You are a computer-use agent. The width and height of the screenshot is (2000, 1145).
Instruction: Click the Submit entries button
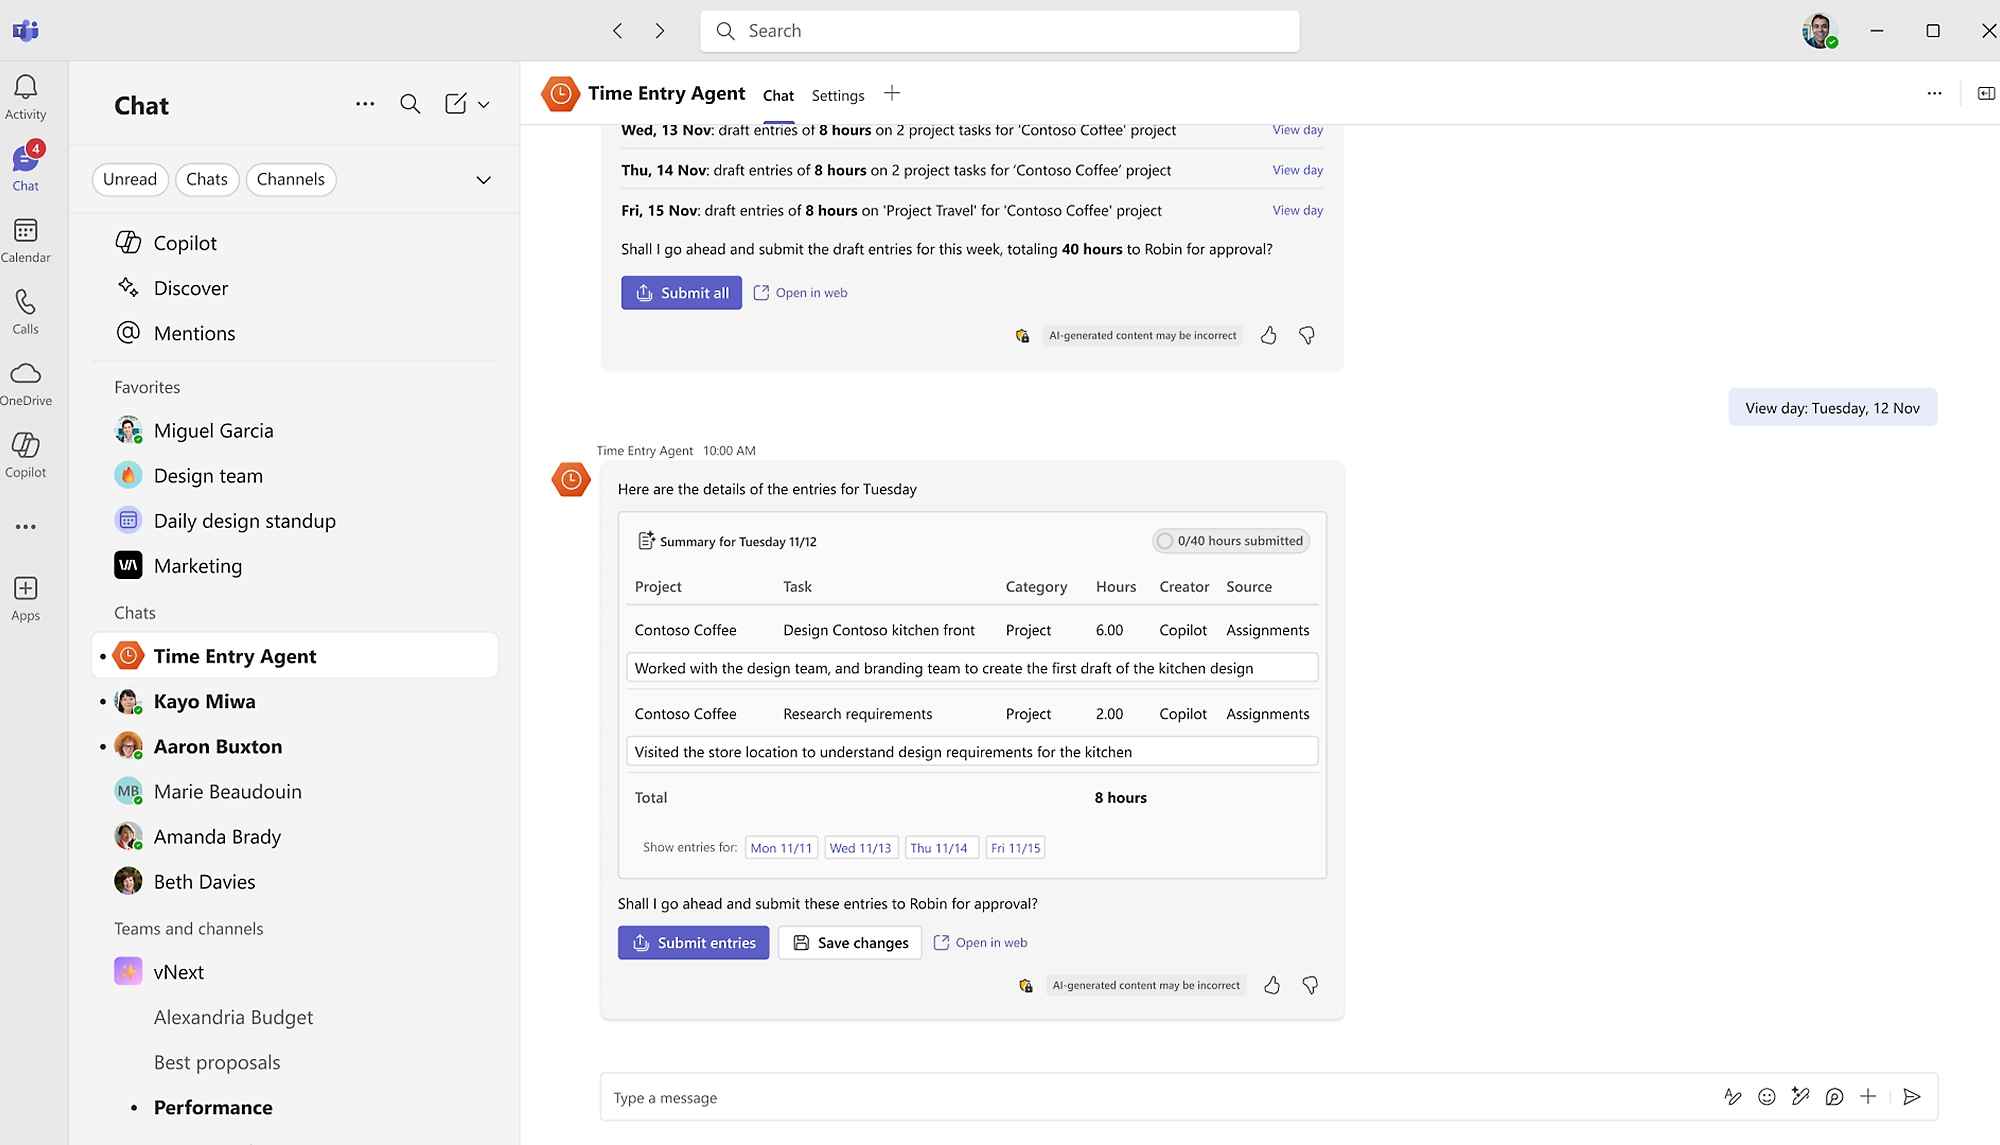click(693, 942)
